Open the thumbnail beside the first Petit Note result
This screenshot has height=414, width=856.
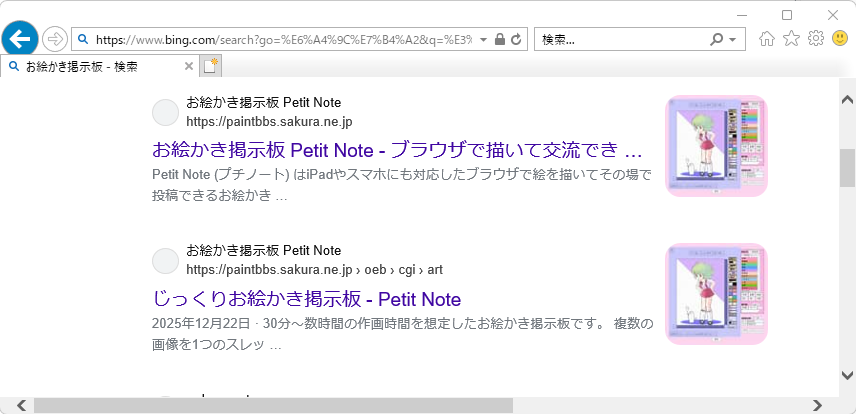(716, 146)
